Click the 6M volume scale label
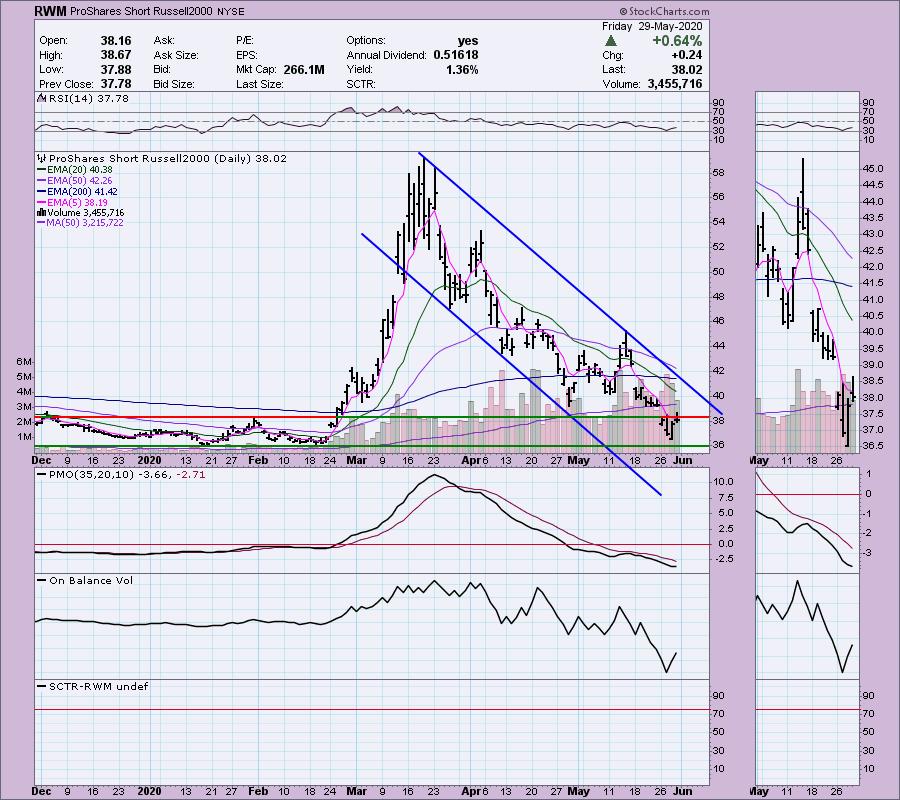This screenshot has height=800, width=900. pos(24,362)
